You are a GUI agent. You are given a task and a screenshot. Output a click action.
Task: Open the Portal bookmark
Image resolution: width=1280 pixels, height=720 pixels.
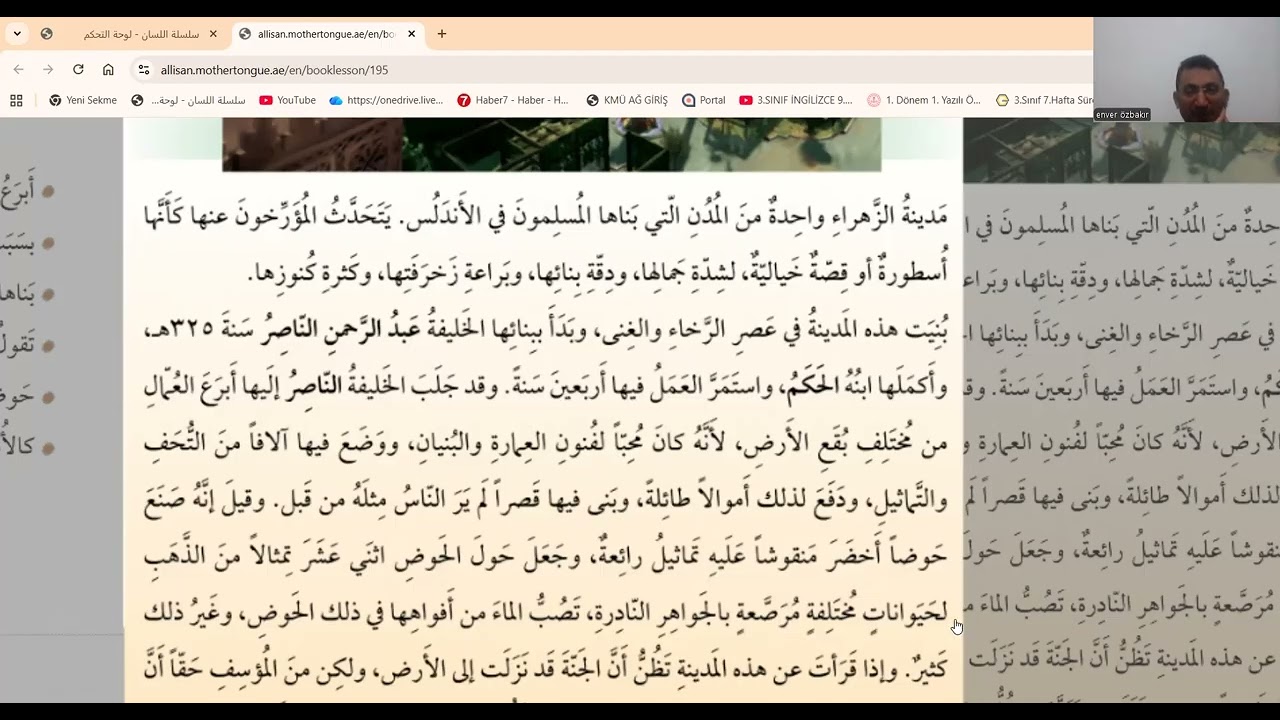pyautogui.click(x=704, y=100)
